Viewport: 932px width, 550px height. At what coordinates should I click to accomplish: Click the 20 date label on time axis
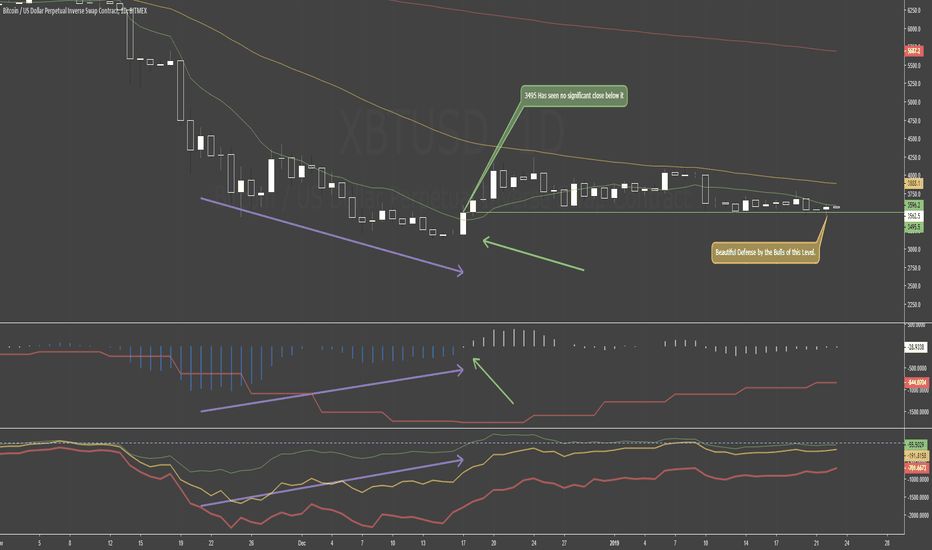pos(493,543)
